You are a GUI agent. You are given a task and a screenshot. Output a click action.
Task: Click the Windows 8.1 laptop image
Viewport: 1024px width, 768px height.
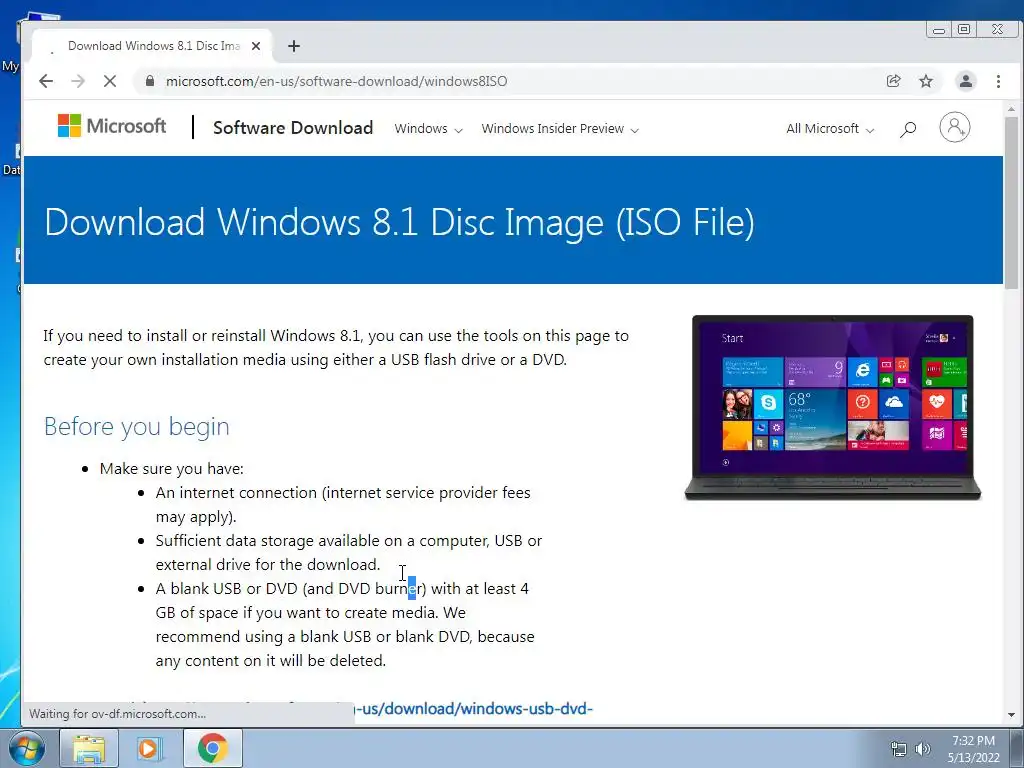(833, 408)
